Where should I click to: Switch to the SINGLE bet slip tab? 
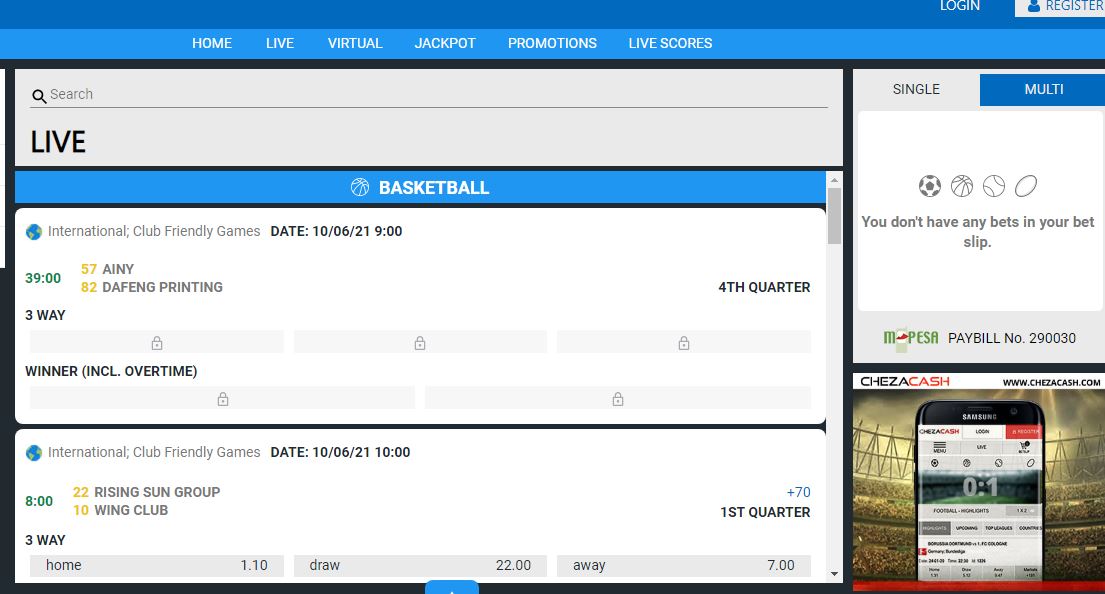(916, 89)
